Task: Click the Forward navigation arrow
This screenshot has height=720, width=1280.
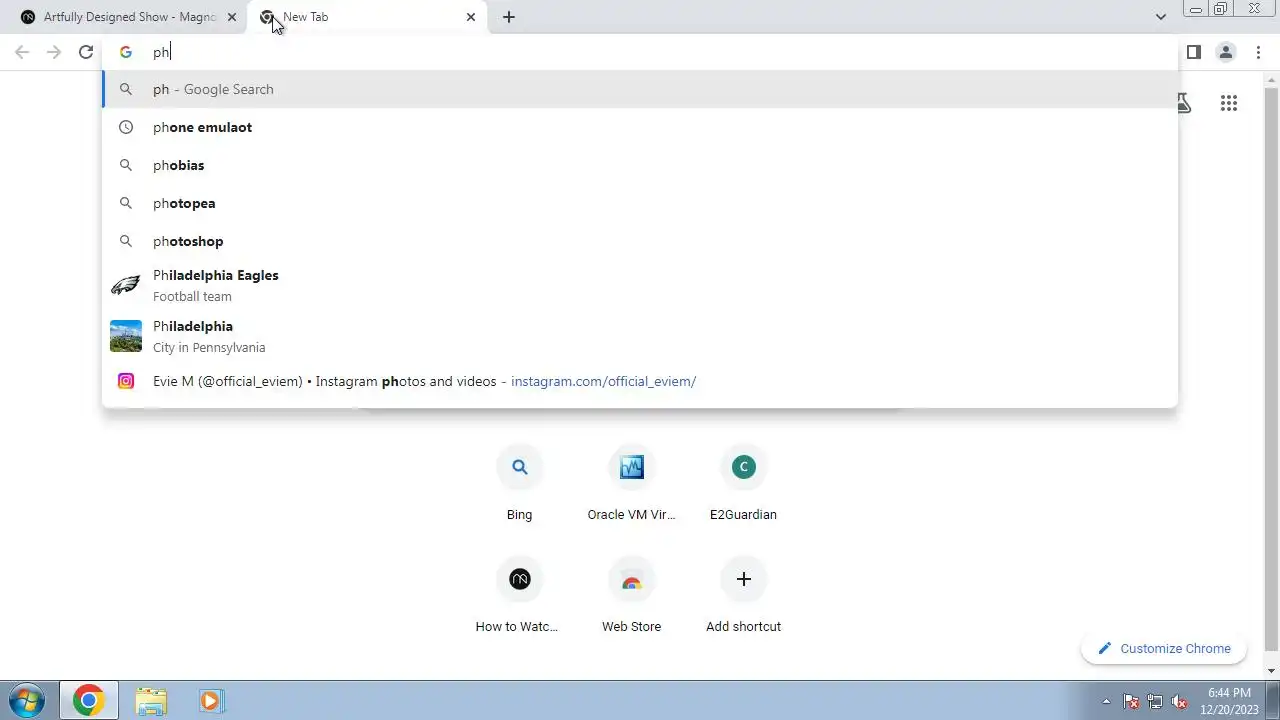Action: coord(54,52)
